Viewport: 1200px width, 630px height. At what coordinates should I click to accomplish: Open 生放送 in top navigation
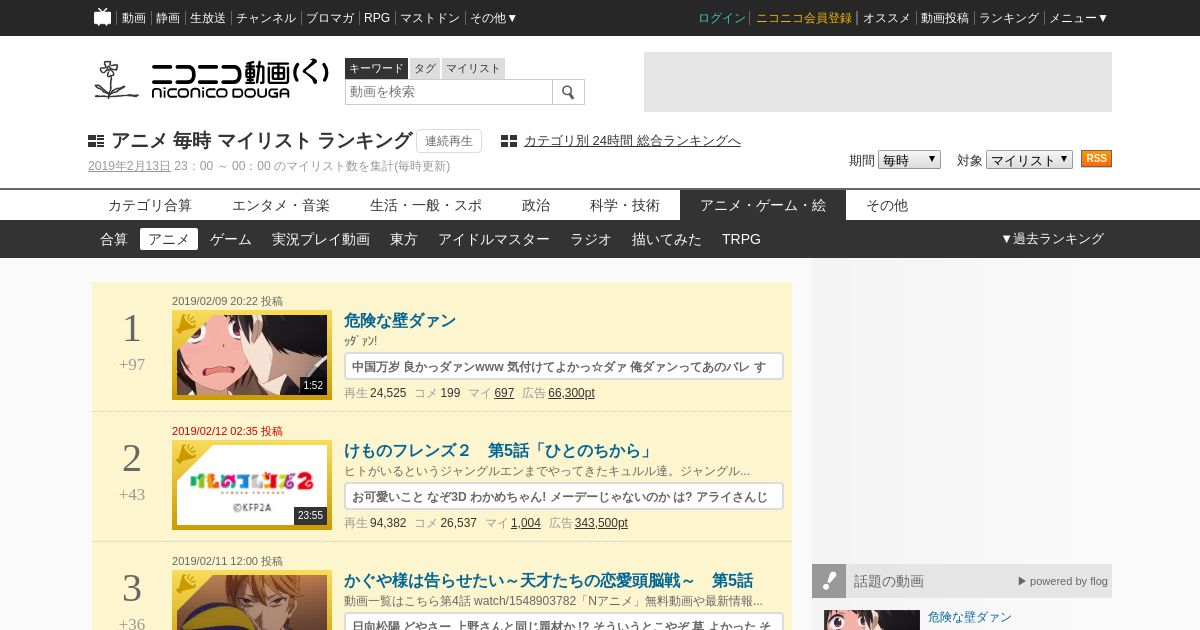208,18
